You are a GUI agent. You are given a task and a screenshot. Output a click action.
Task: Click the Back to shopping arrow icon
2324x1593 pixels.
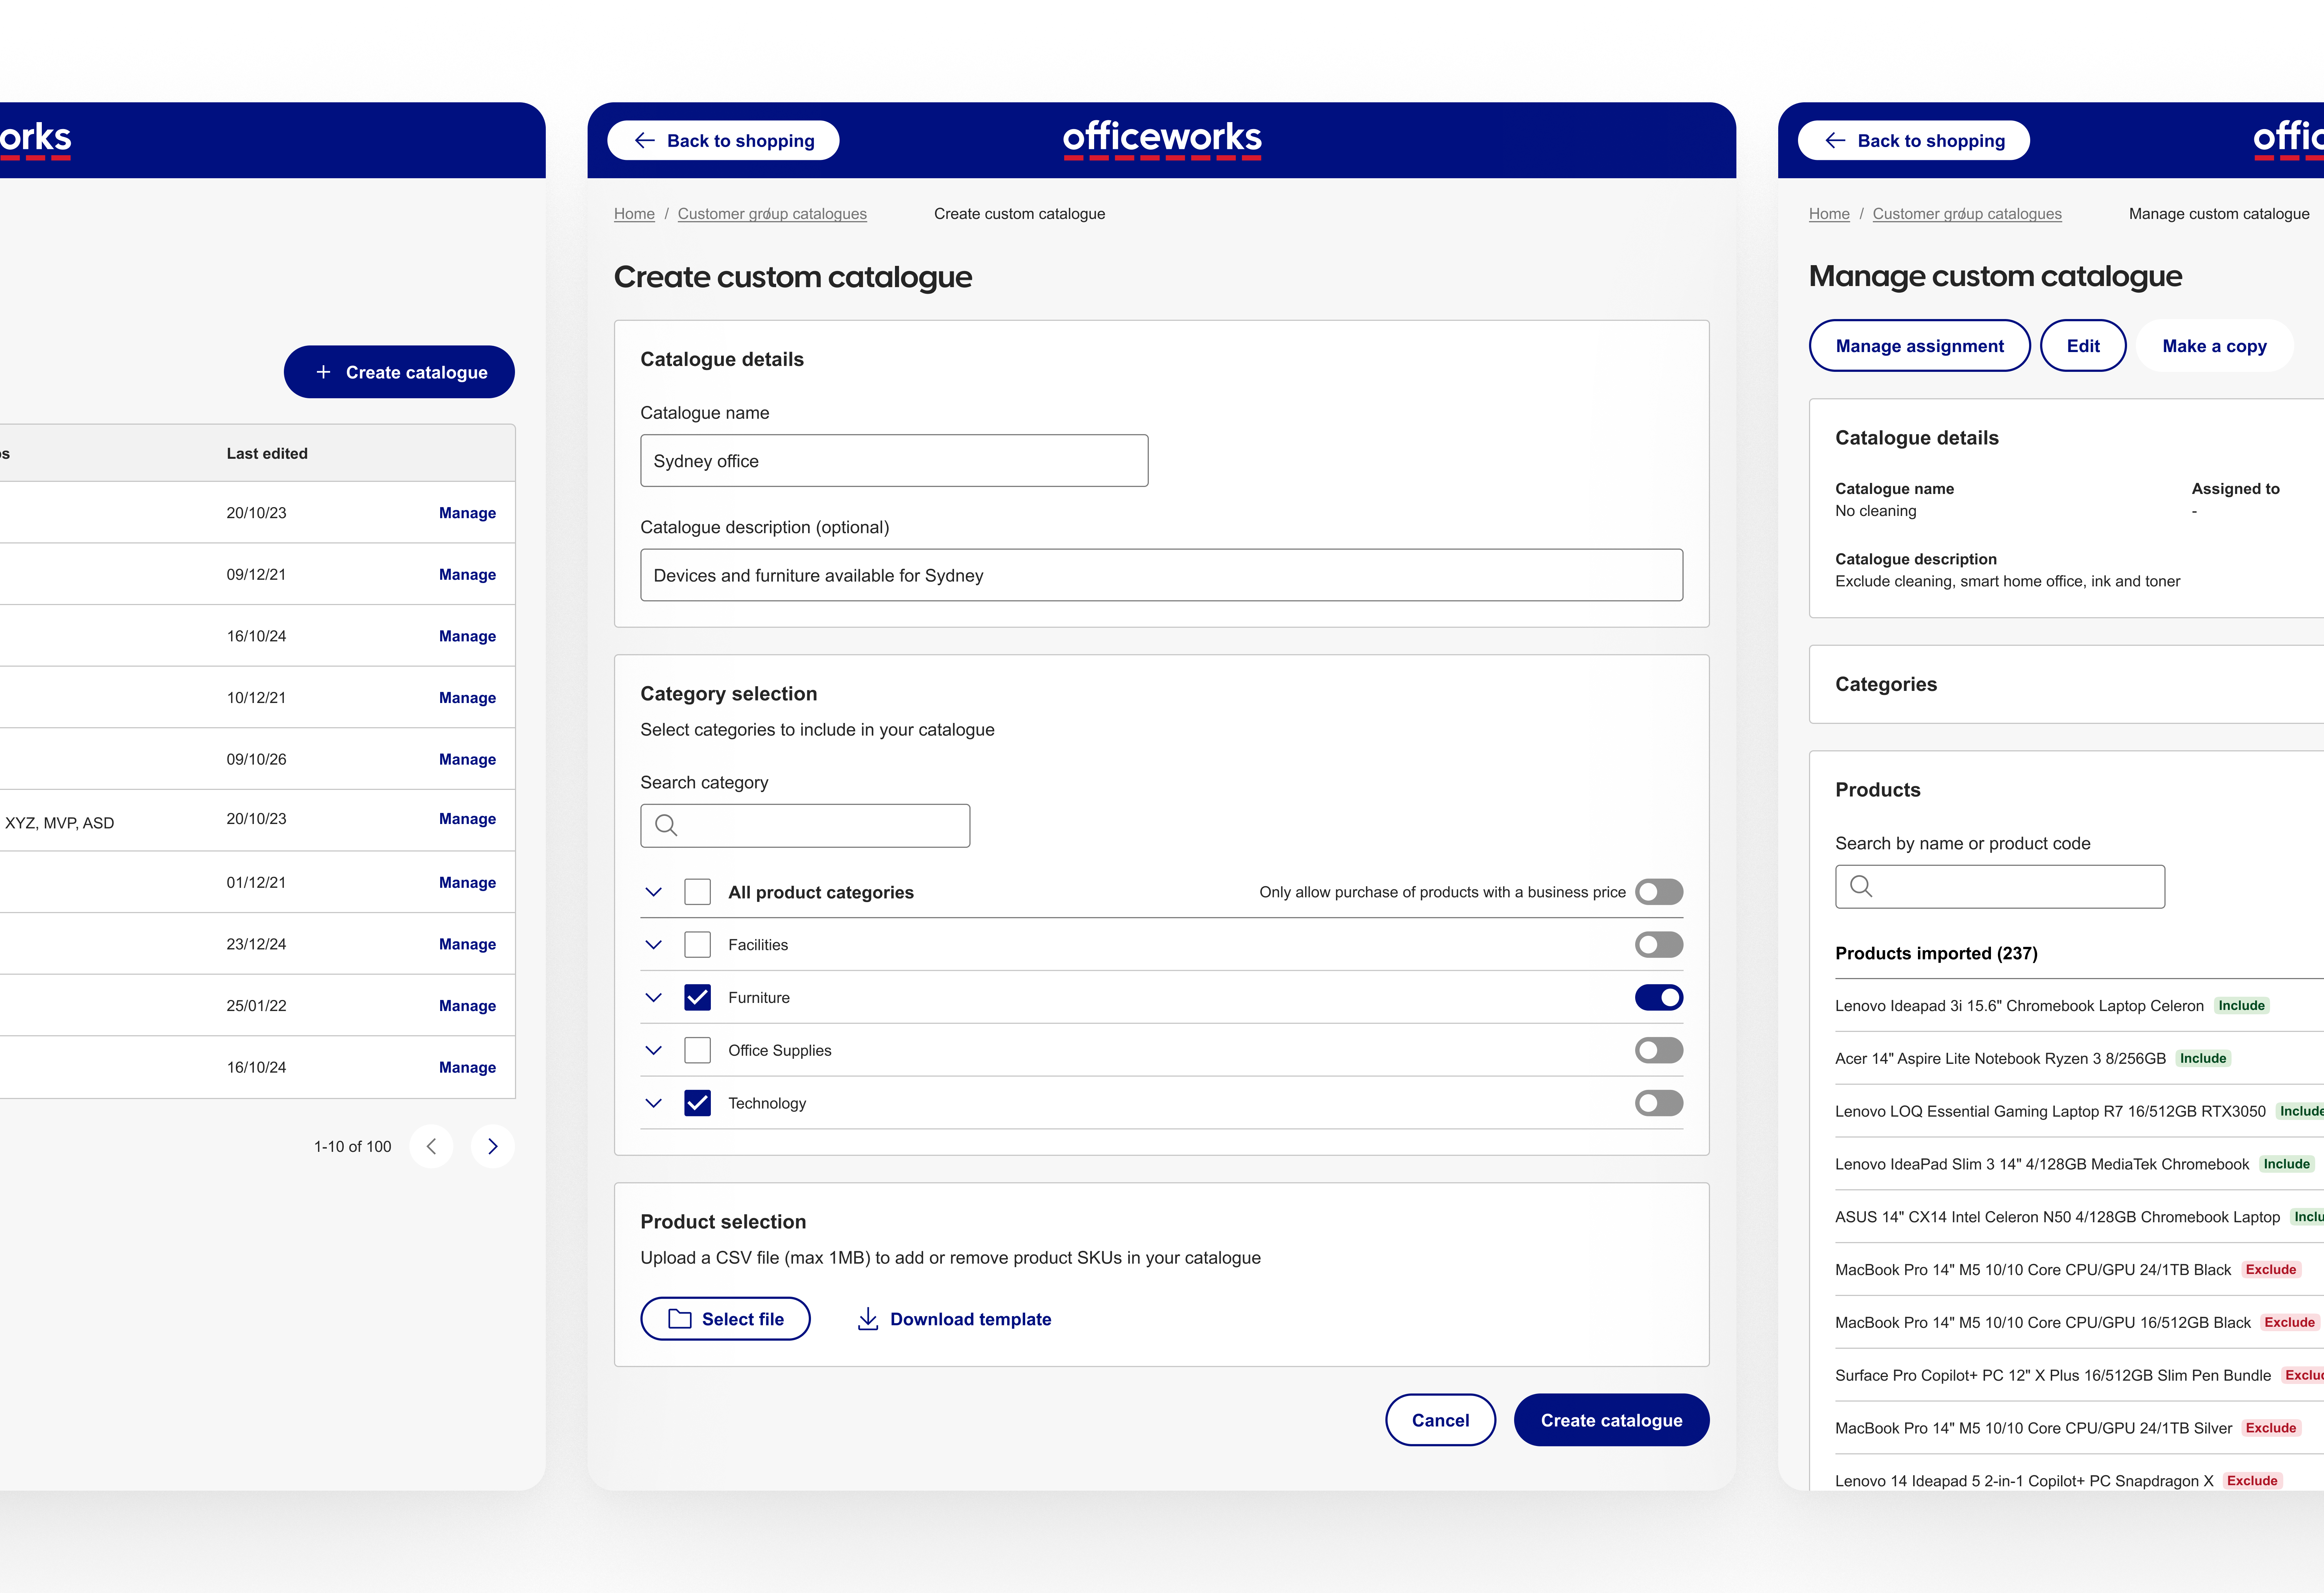point(645,140)
